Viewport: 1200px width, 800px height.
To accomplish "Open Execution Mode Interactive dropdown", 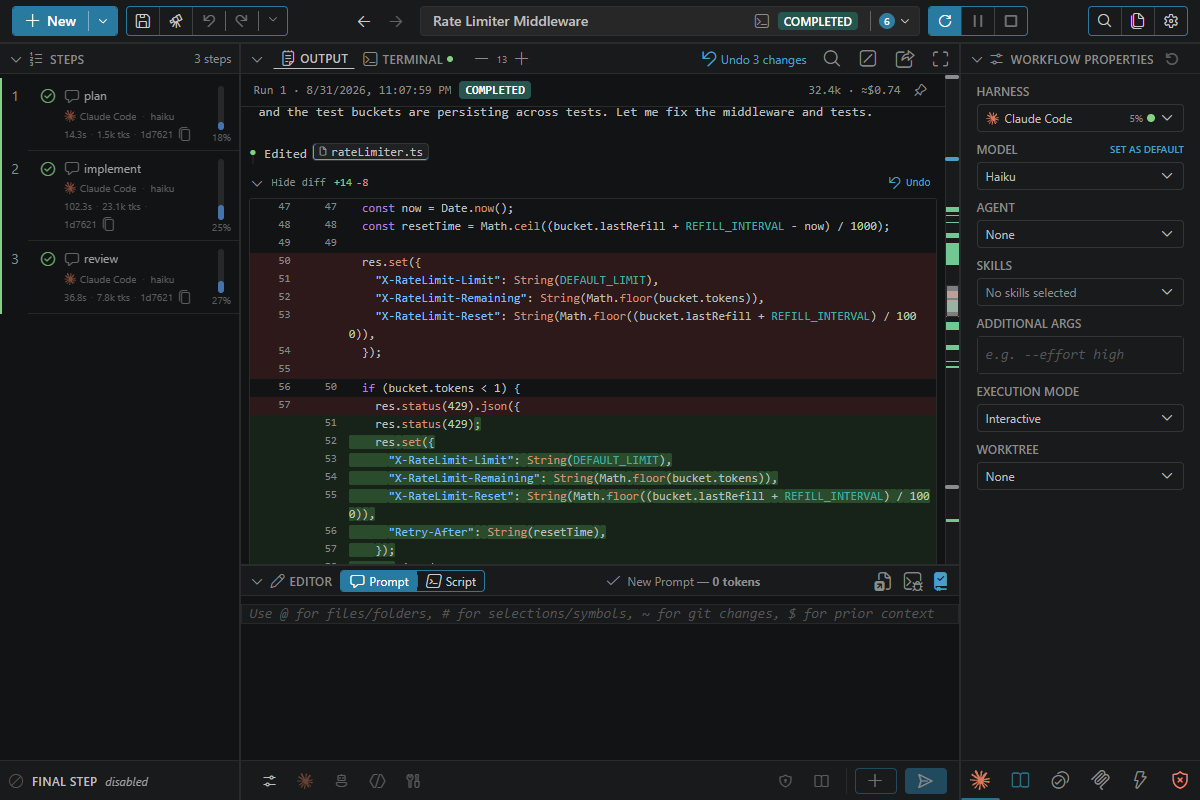I will click(1080, 418).
